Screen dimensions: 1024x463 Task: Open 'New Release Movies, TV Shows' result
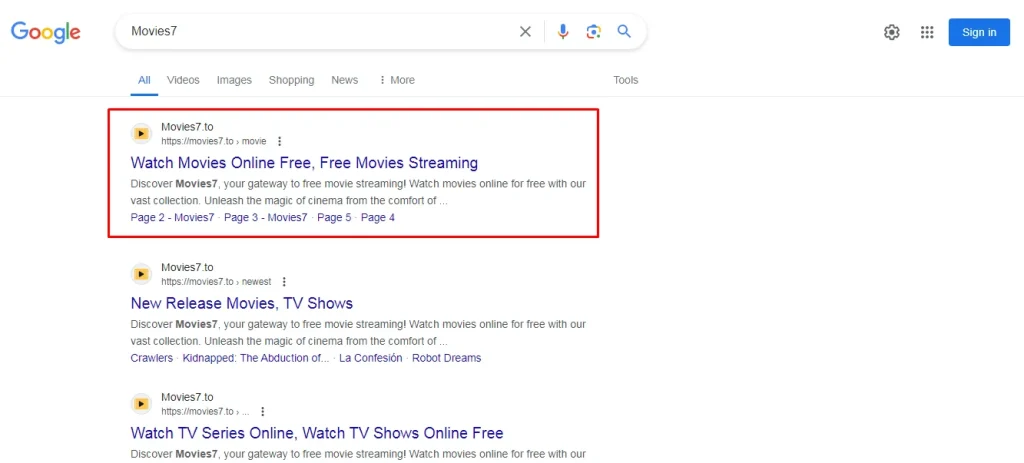point(242,303)
